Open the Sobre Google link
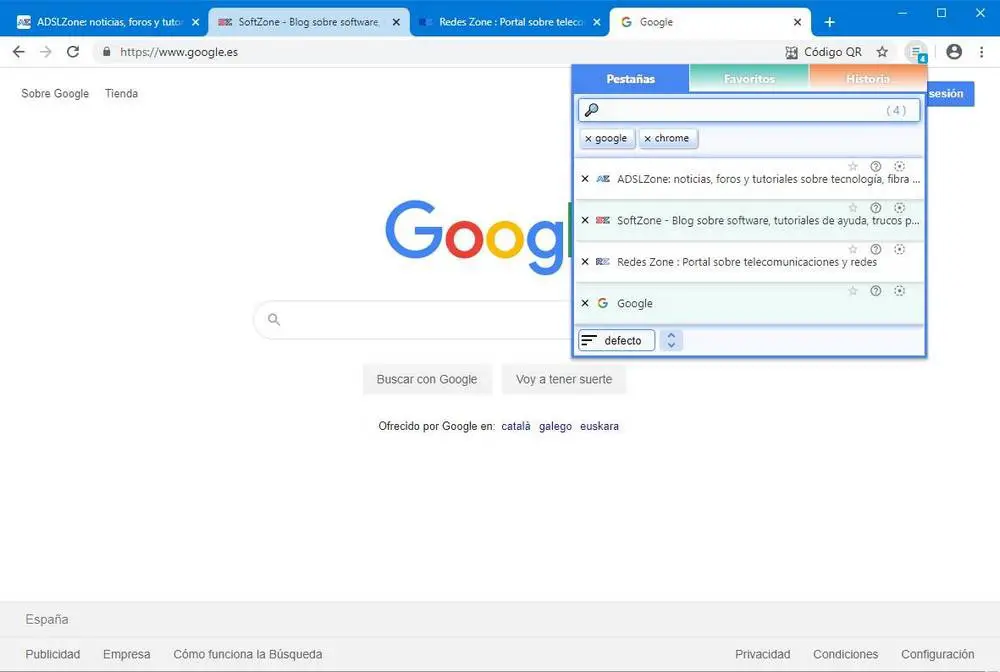This screenshot has width=1000, height=672. tap(55, 93)
